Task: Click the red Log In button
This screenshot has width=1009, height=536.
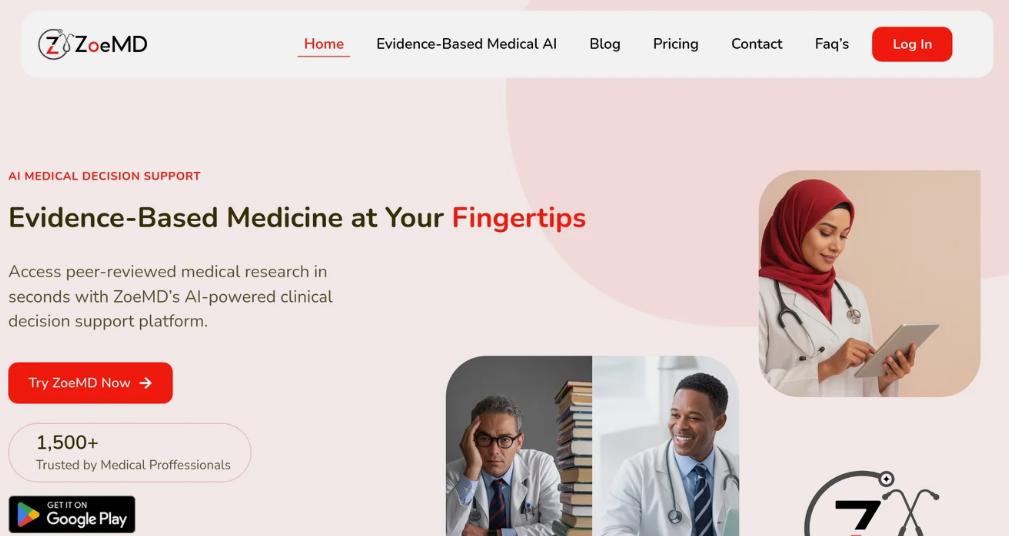Action: [912, 44]
